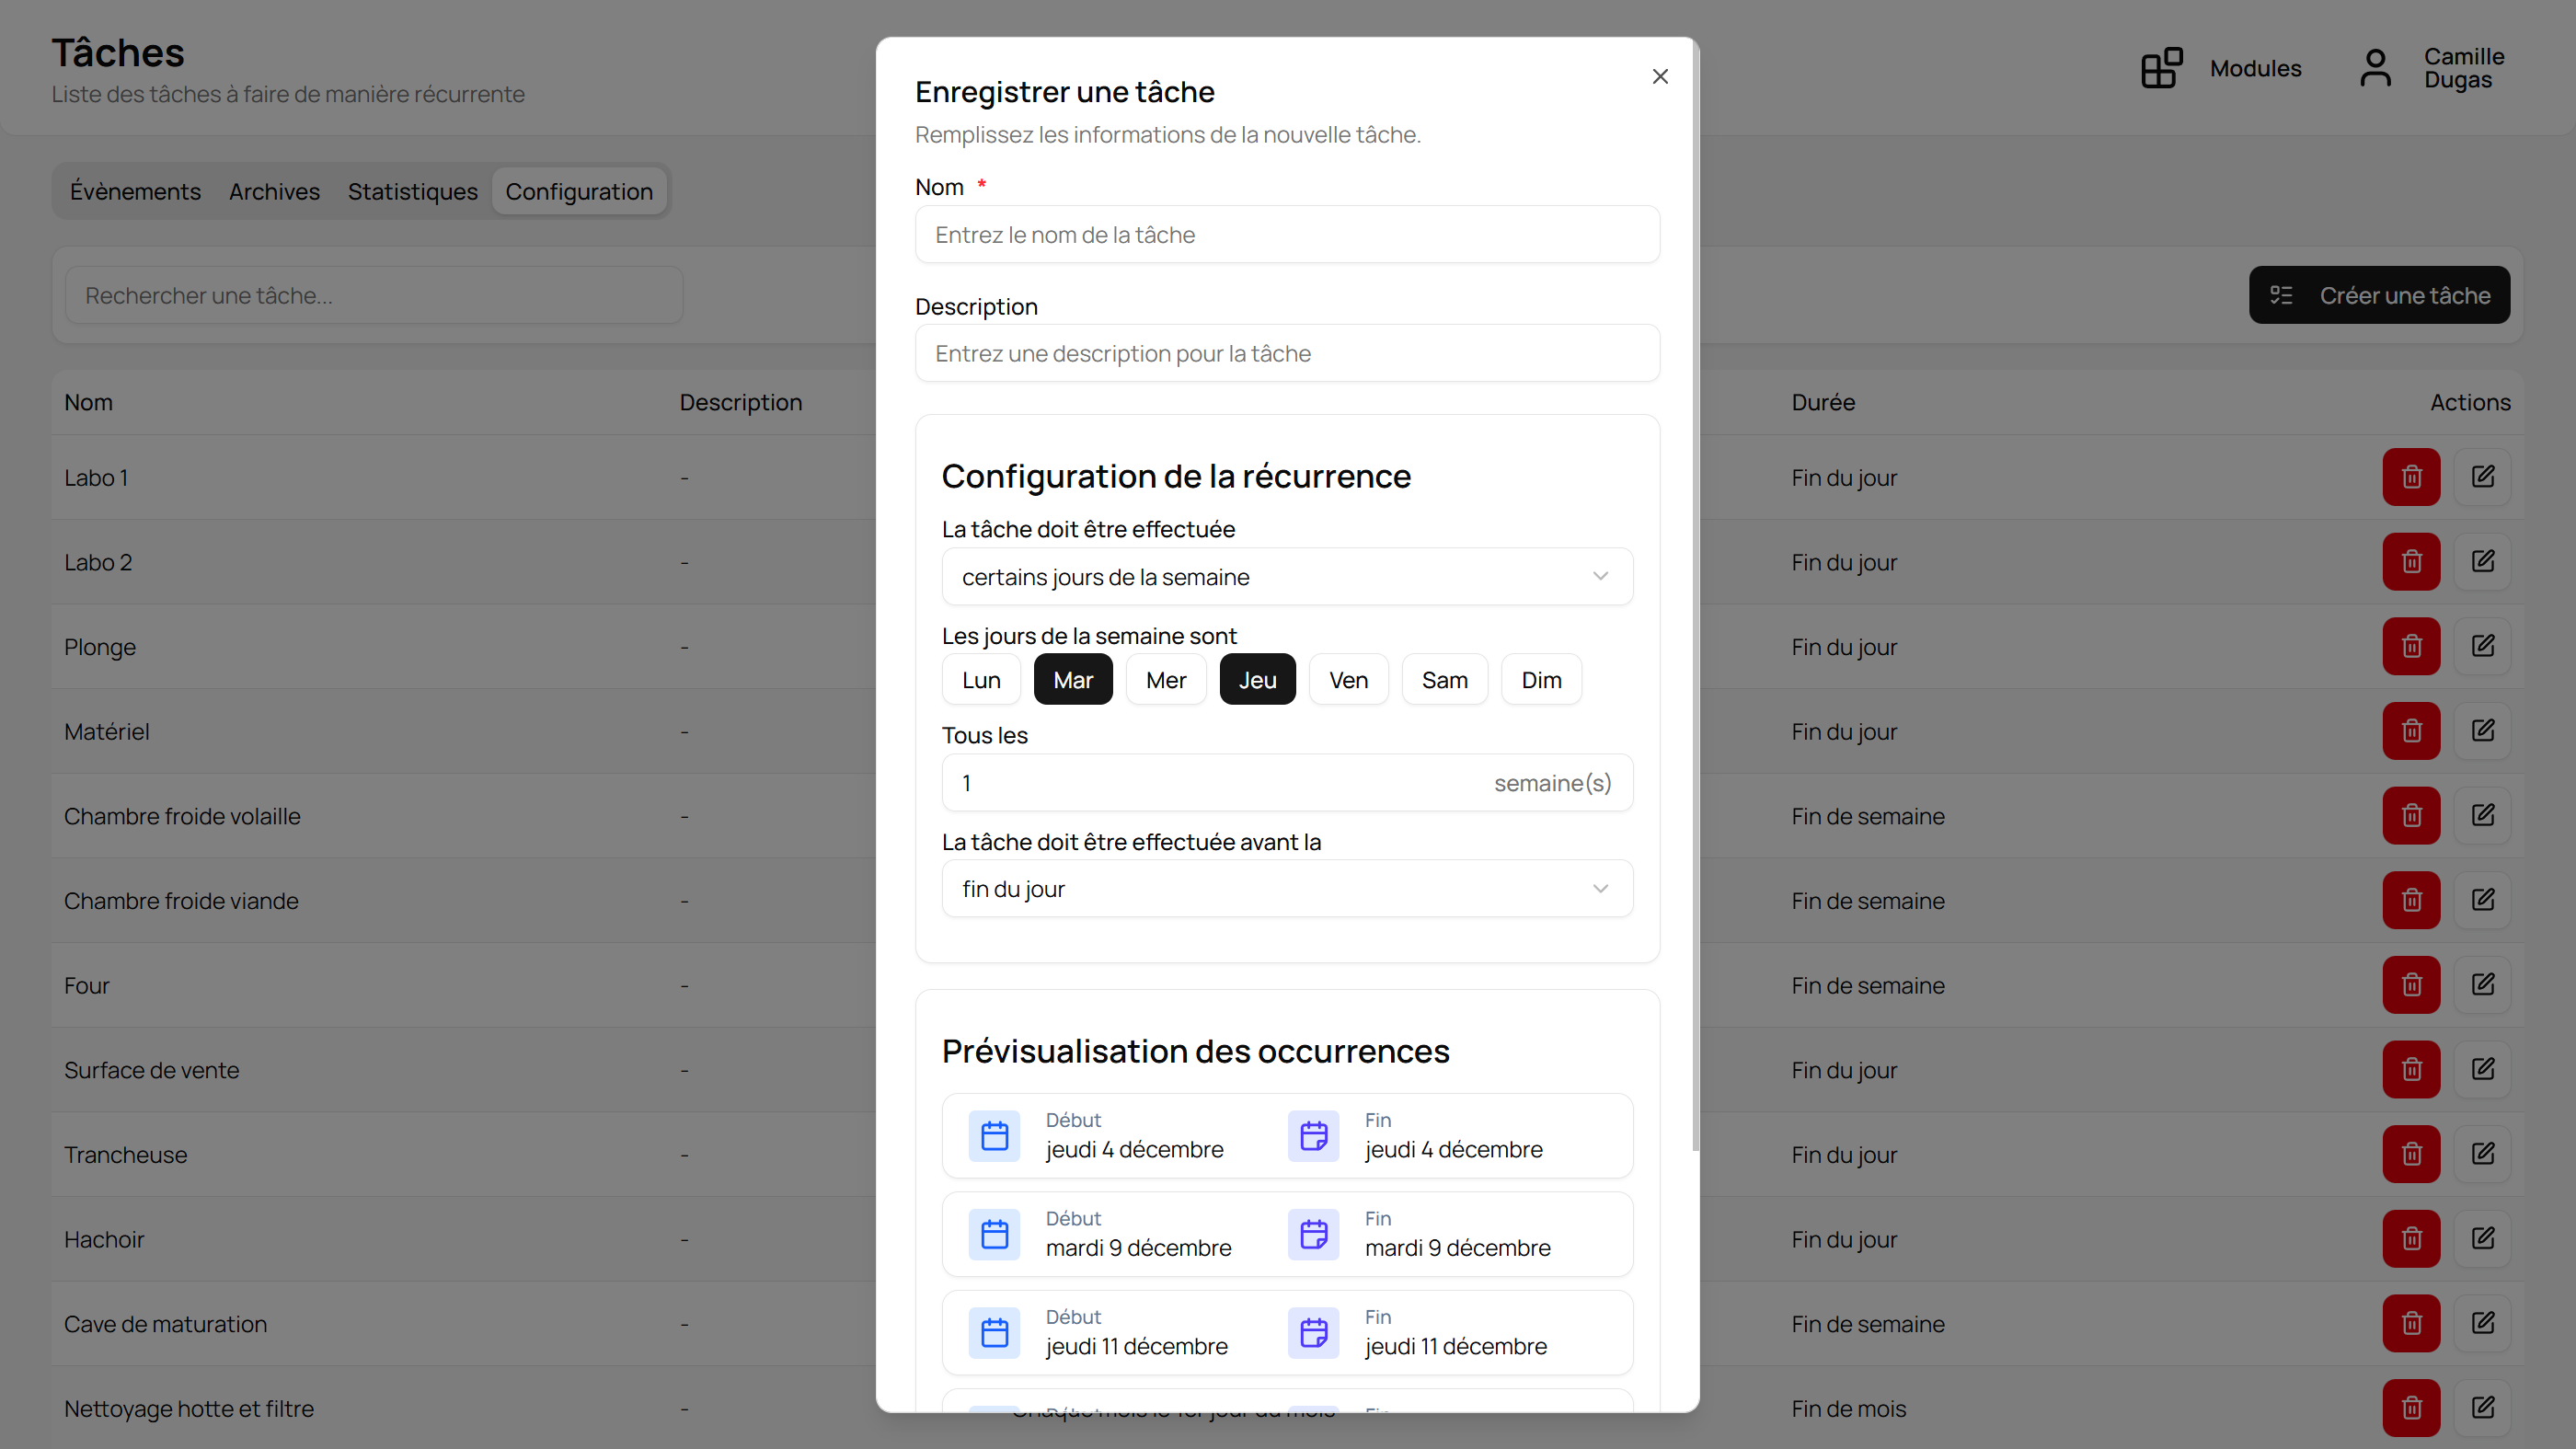Delete the Labo 1 task with trash icon
This screenshot has height=1449, width=2576.
2411,477
